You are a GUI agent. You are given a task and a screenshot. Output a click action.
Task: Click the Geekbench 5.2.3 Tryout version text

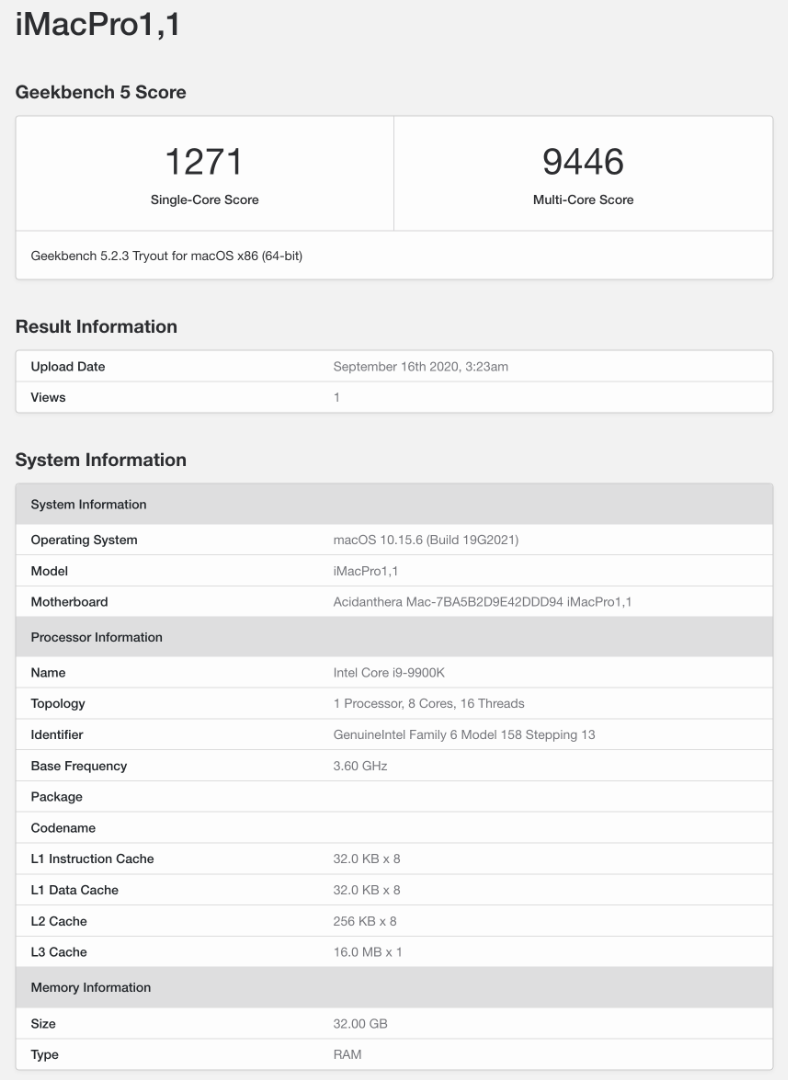pyautogui.click(x=166, y=256)
